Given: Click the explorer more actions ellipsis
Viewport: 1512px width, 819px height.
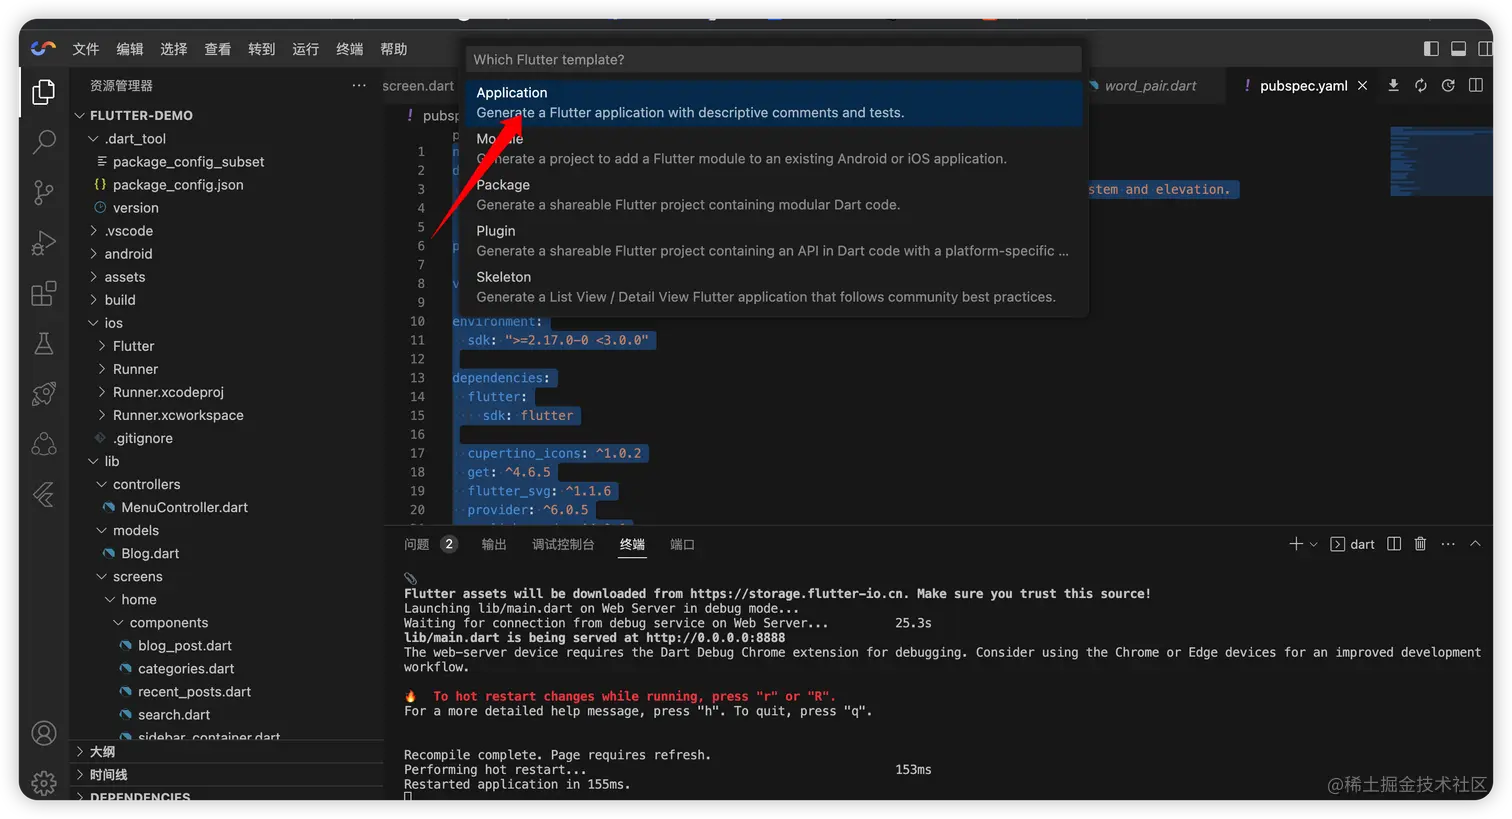Looking at the screenshot, I should 359,86.
